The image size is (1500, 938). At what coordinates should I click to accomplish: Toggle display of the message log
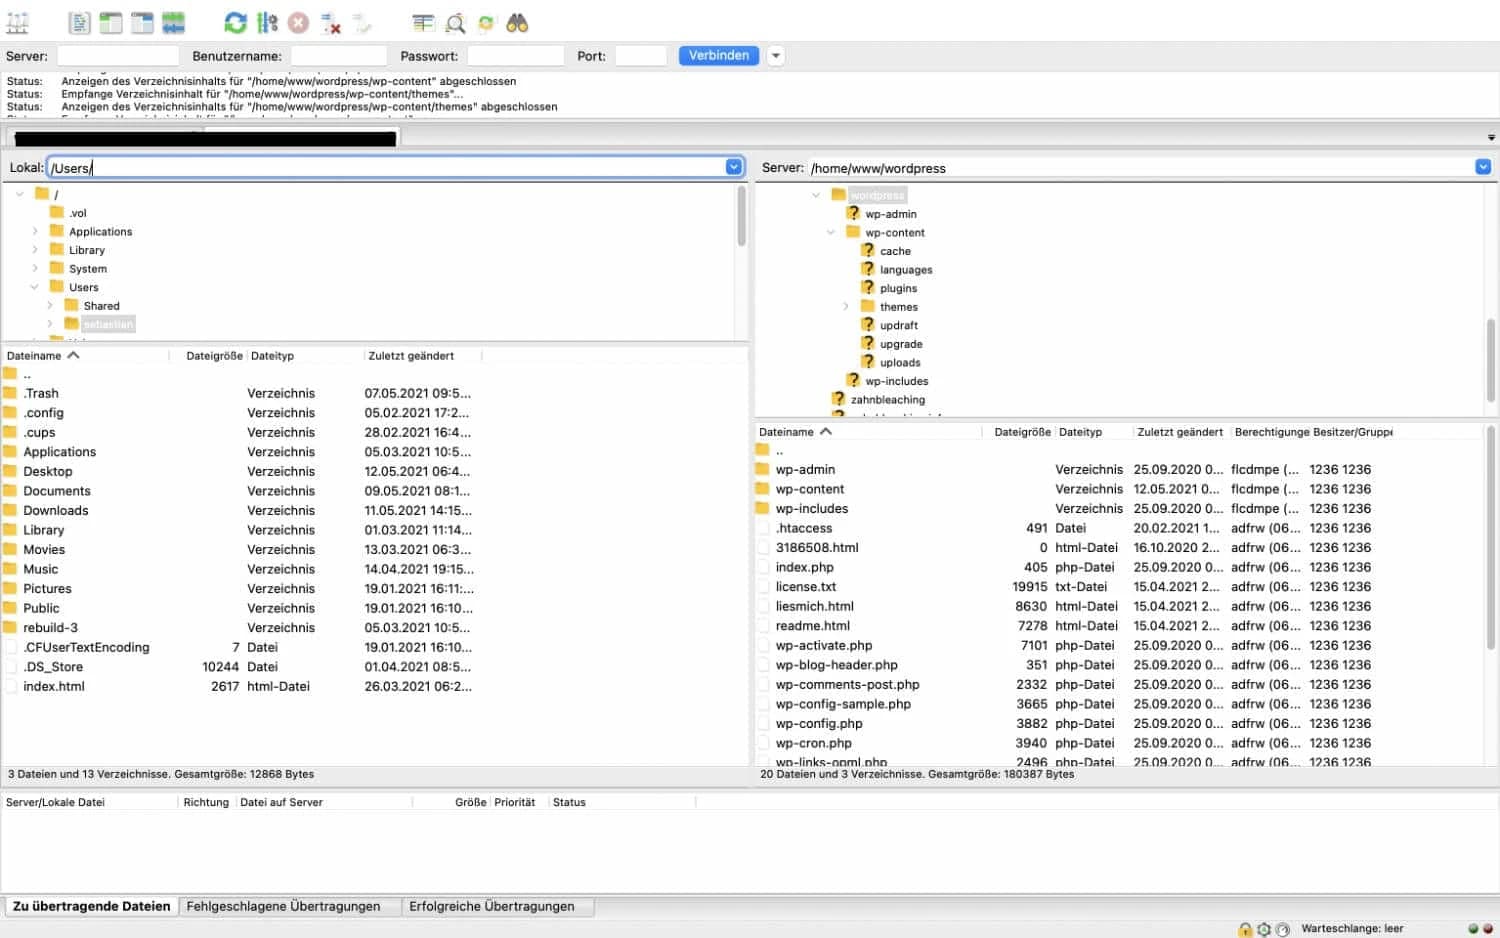(78, 22)
